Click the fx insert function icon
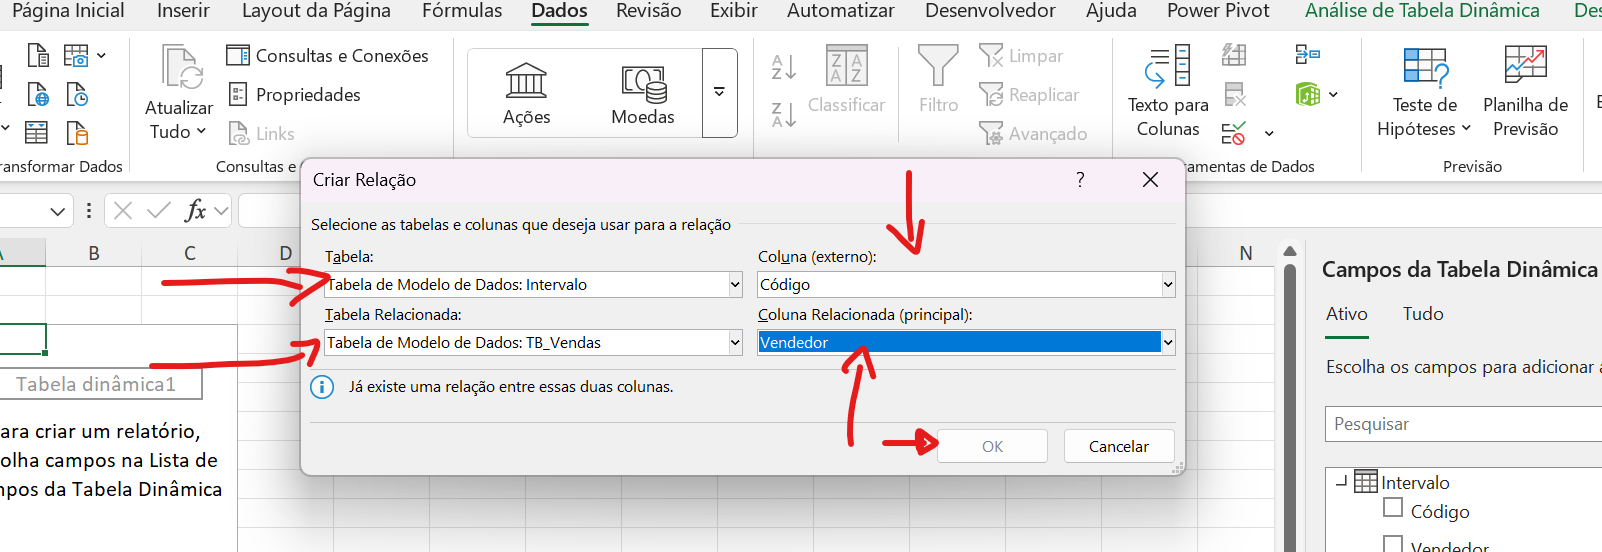 [196, 211]
